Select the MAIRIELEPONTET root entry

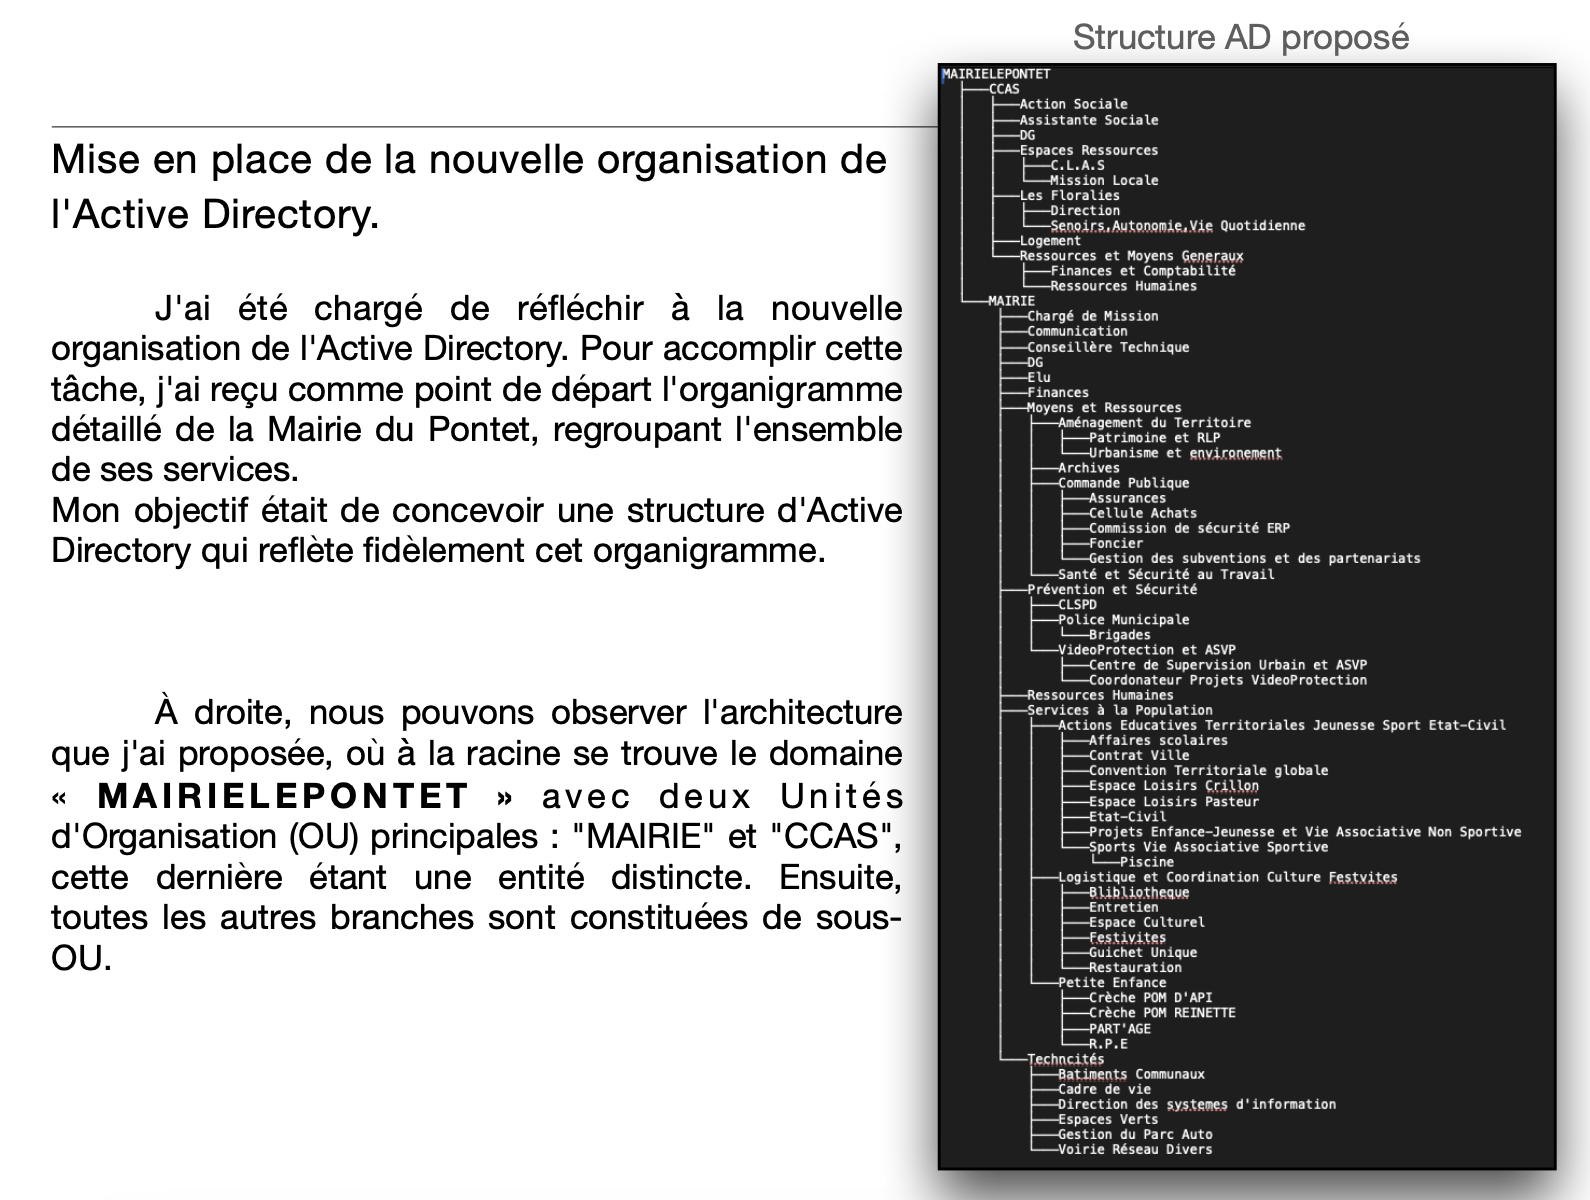pyautogui.click(x=996, y=74)
